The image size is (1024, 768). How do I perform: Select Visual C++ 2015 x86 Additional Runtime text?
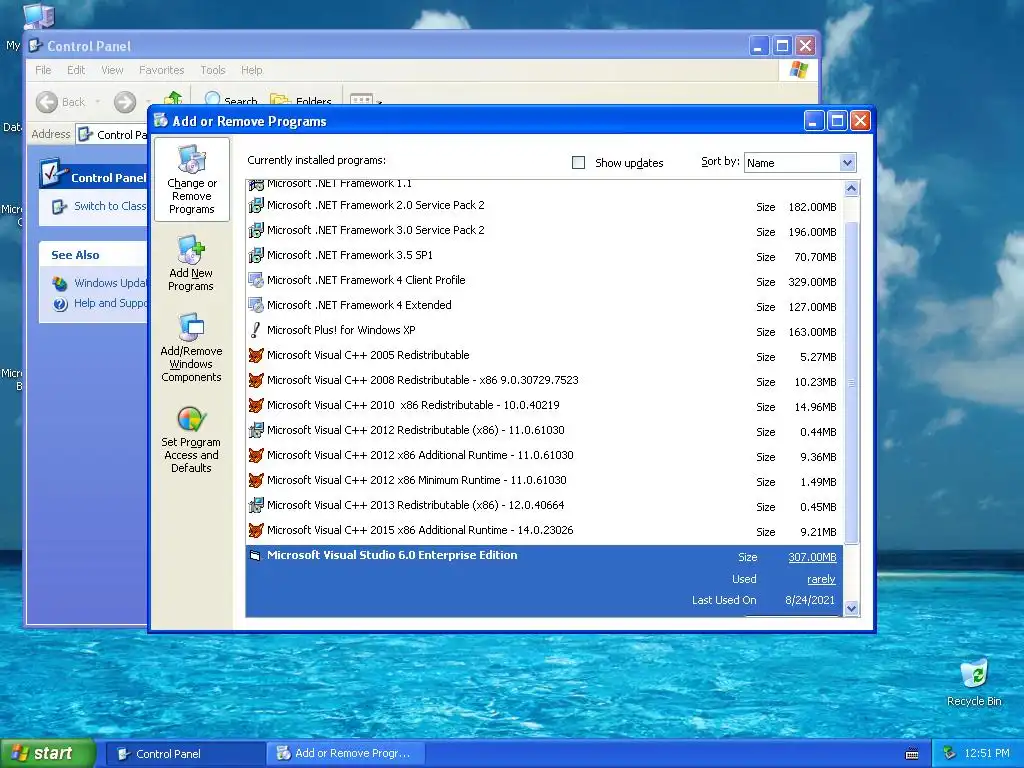click(420, 530)
